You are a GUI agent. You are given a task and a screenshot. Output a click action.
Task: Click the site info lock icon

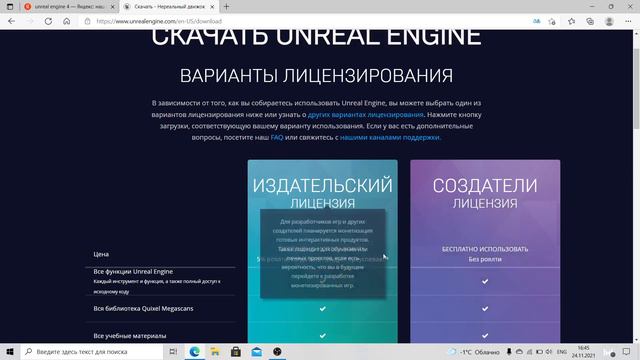tap(87, 21)
